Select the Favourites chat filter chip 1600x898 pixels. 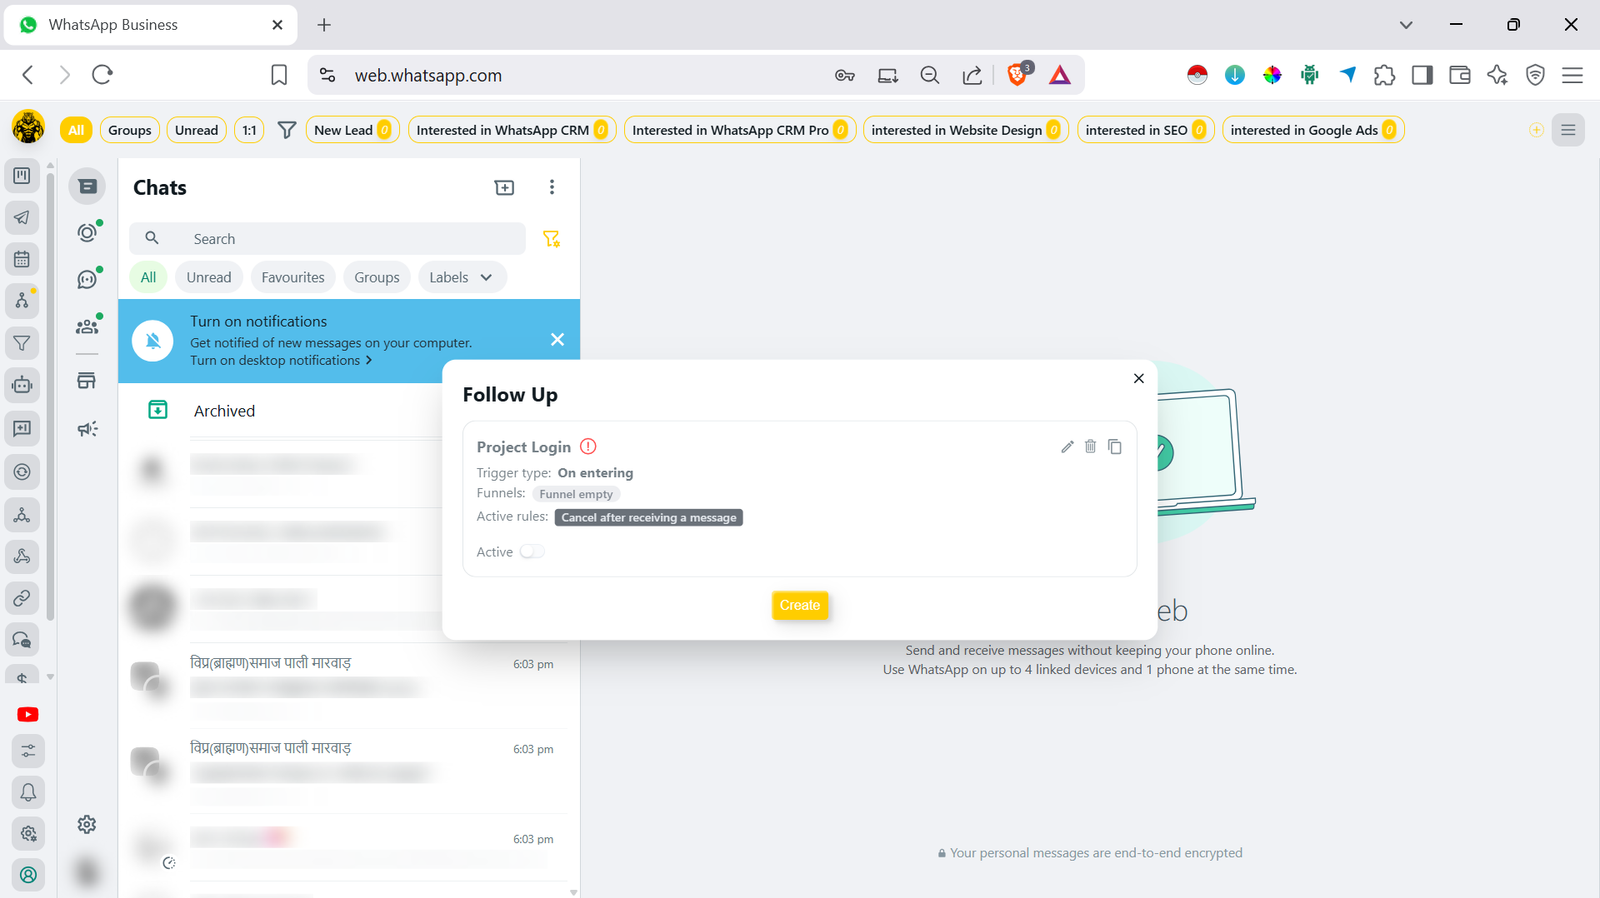pos(292,278)
